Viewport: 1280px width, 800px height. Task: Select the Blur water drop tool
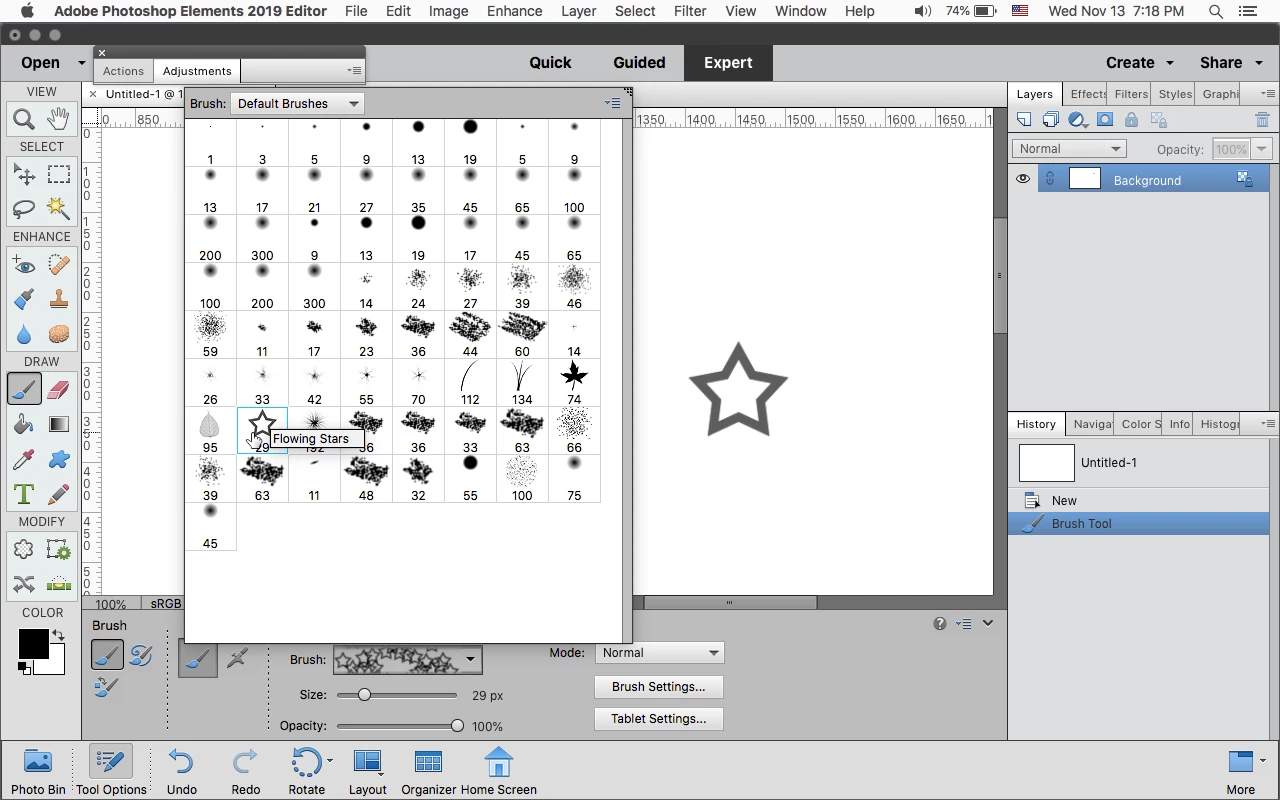tap(24, 333)
